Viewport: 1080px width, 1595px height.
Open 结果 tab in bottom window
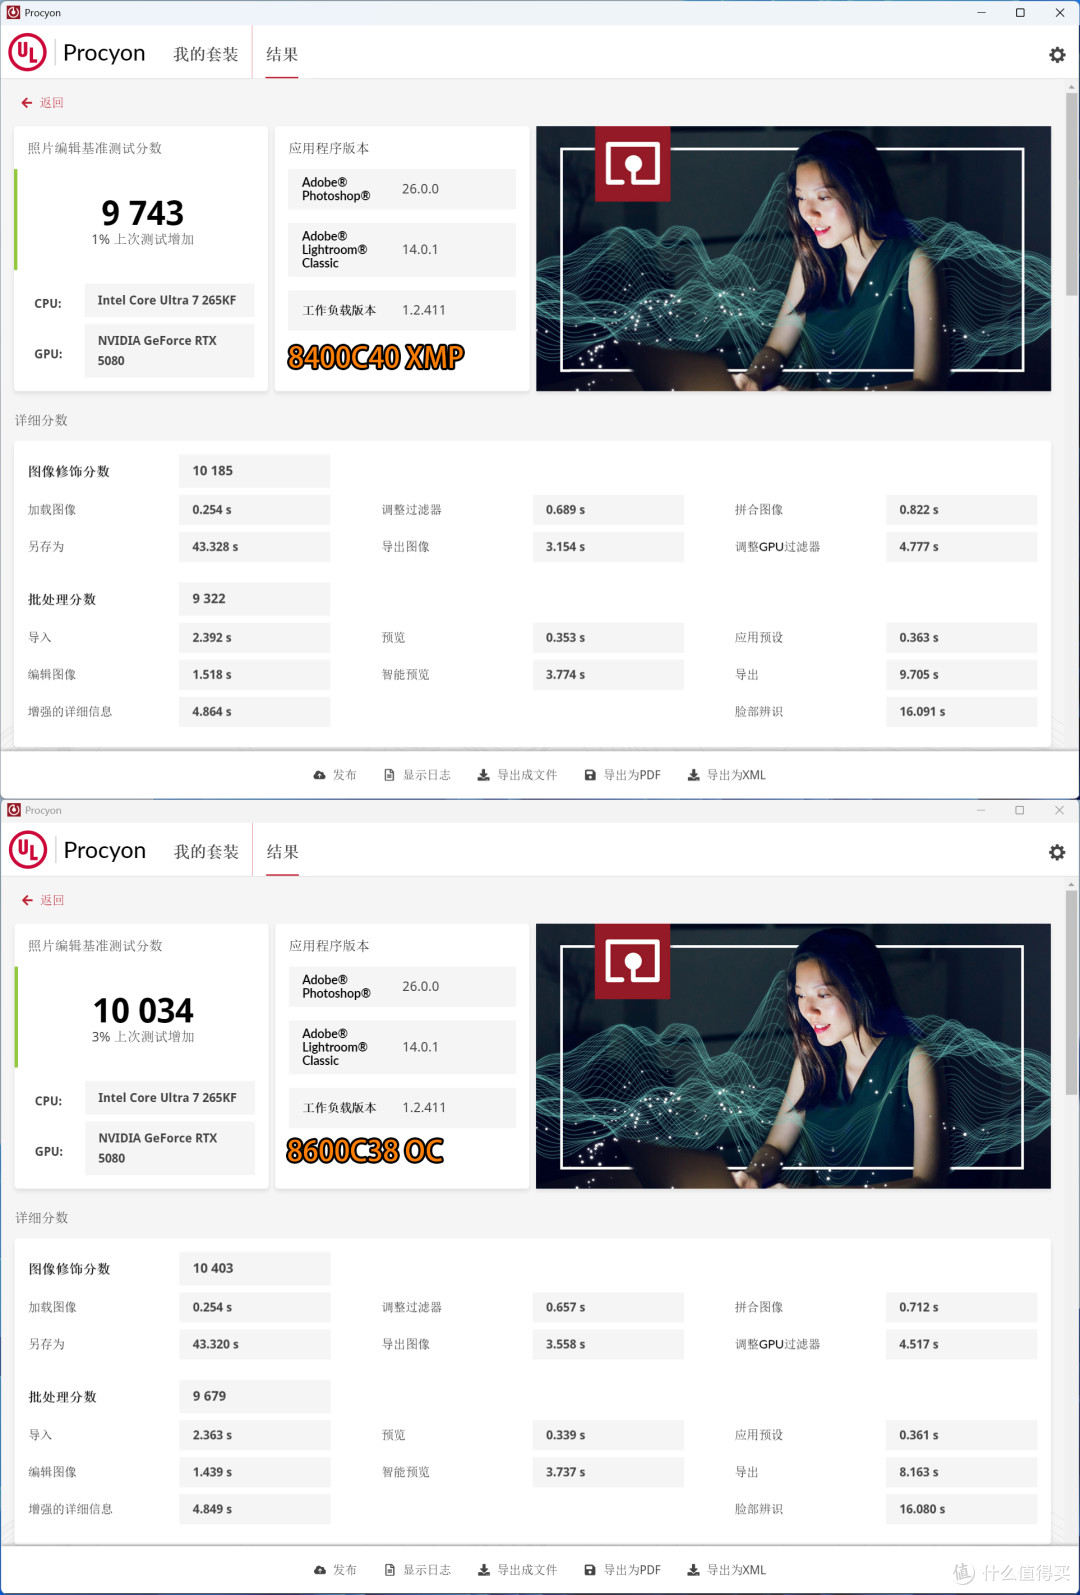(282, 852)
